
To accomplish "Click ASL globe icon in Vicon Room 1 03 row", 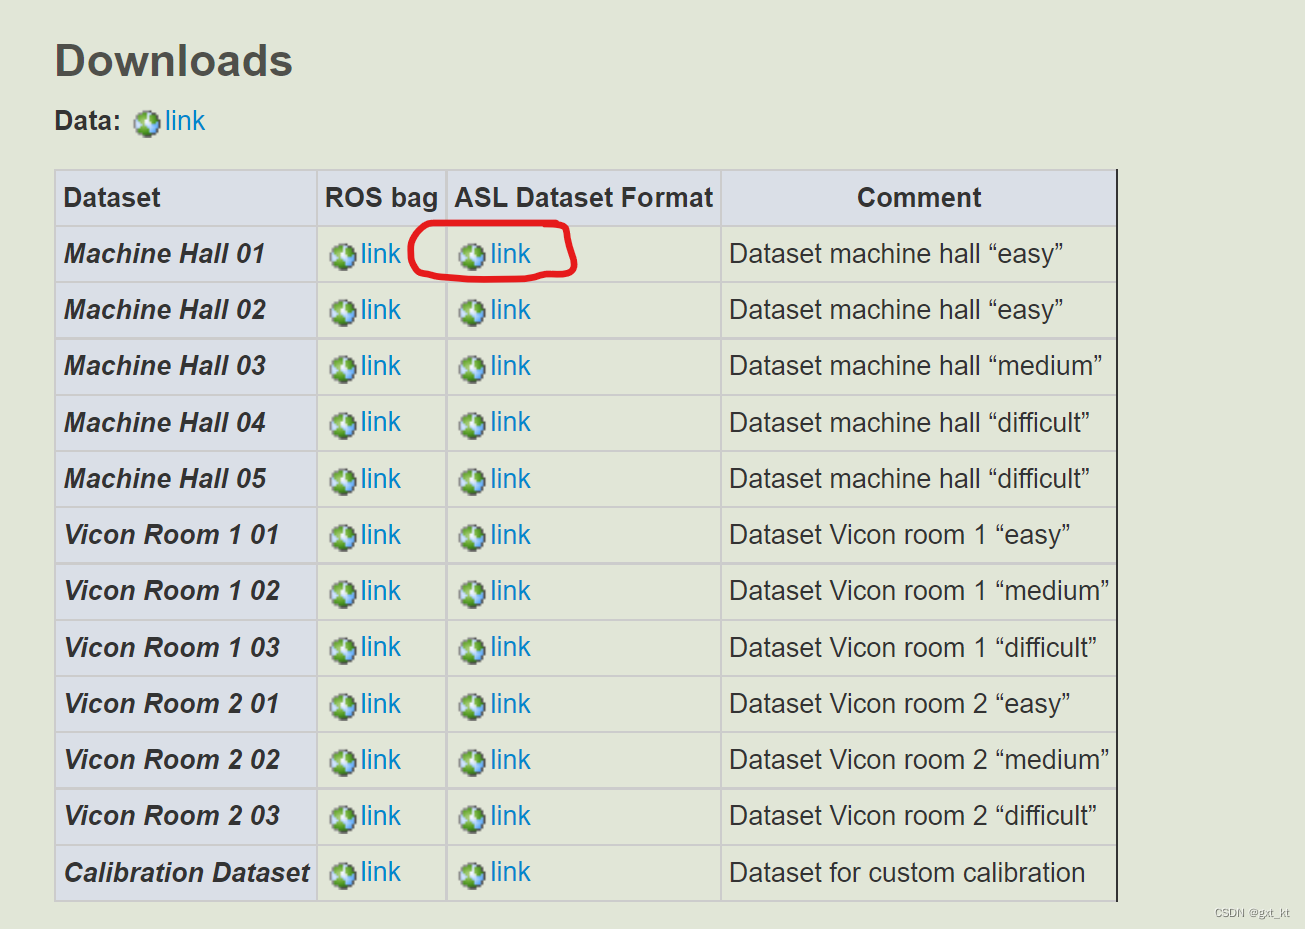I will (472, 650).
